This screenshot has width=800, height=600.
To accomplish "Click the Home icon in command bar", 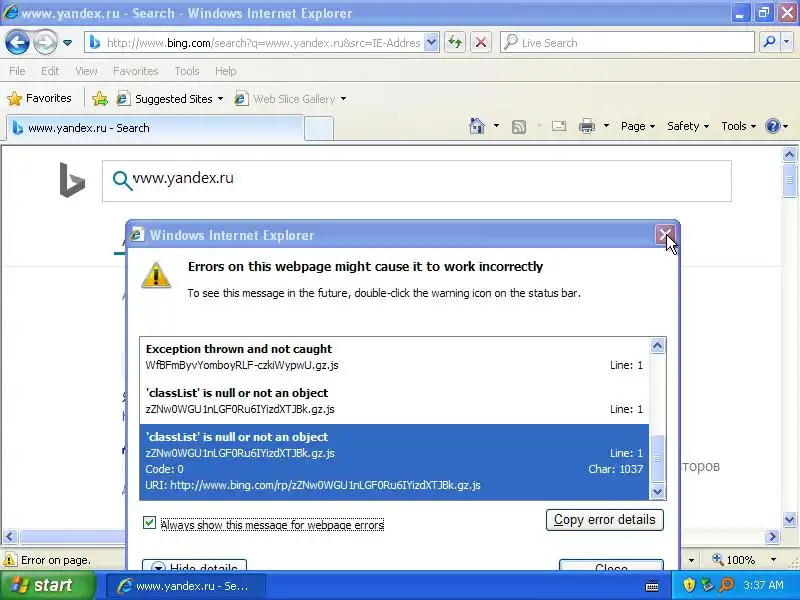I will (477, 126).
